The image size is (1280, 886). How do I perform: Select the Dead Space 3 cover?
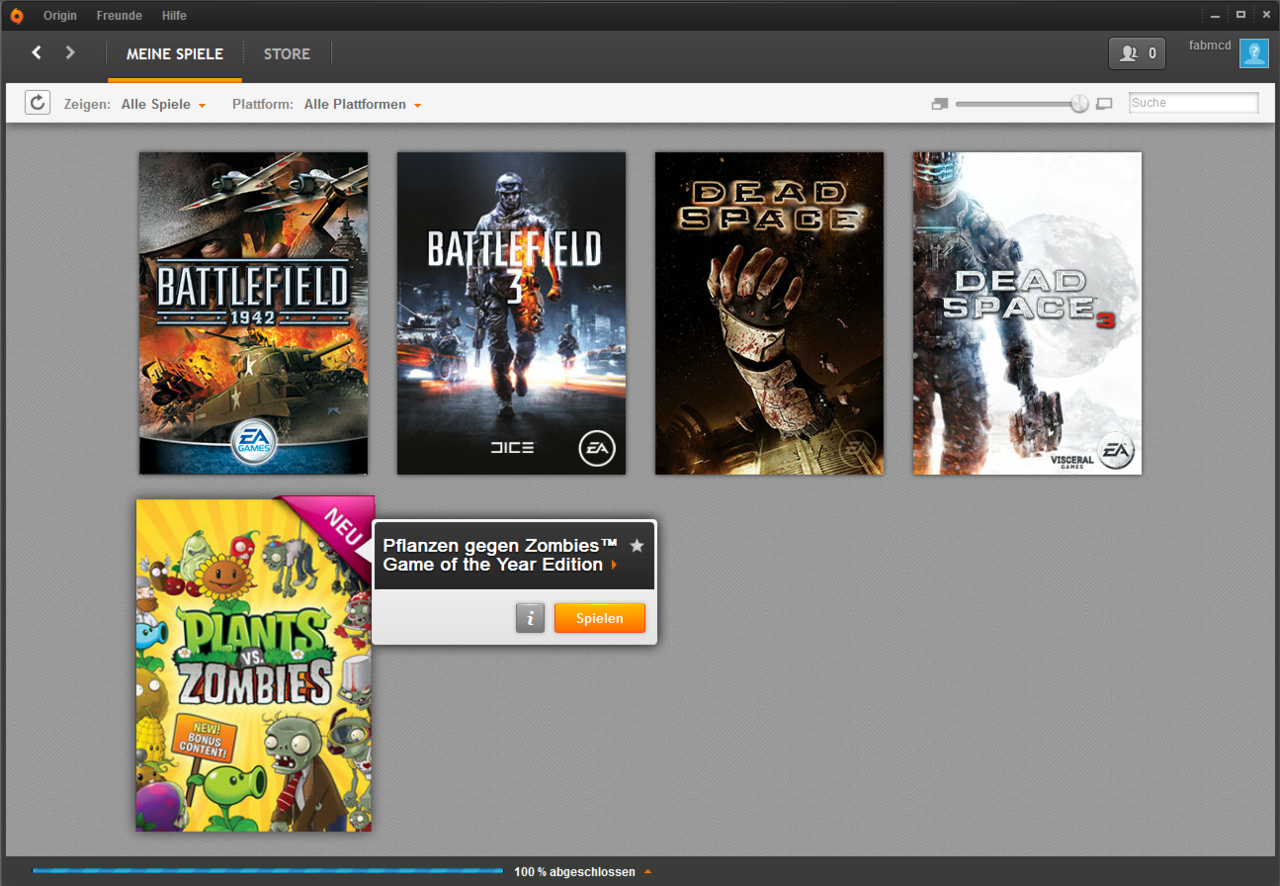pos(1027,313)
